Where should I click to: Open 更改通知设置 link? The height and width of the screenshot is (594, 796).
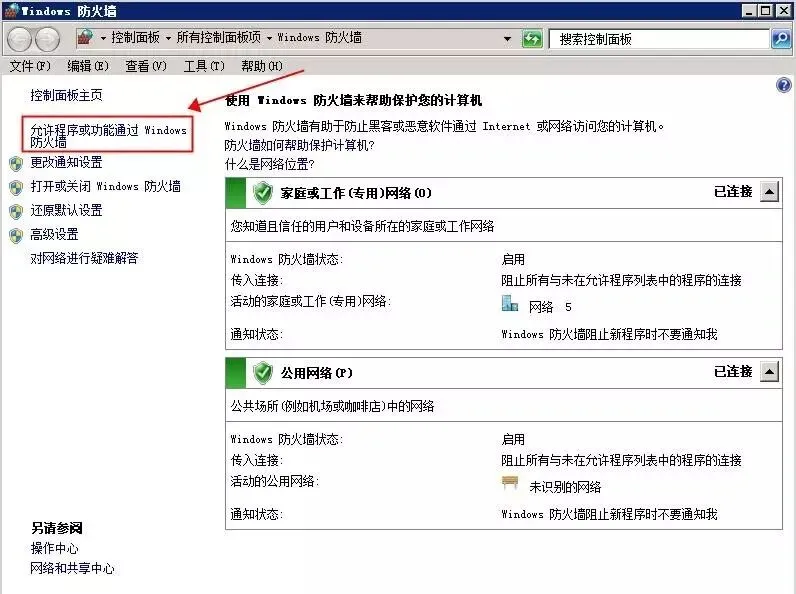67,162
